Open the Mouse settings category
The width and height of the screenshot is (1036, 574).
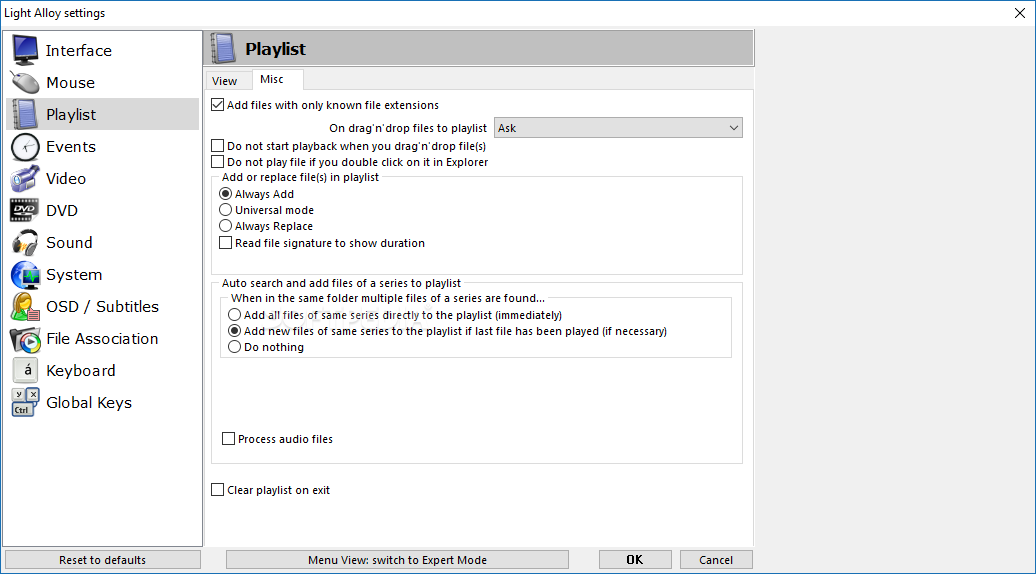[x=71, y=83]
